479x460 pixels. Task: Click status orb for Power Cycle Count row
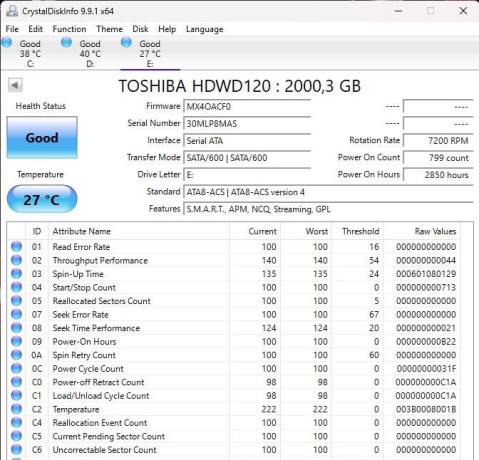point(16,368)
